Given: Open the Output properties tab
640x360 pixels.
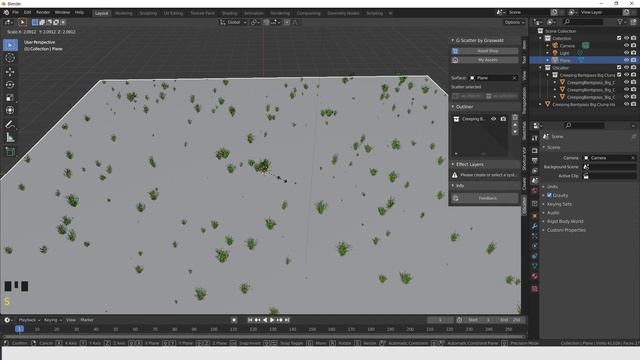Looking at the screenshot, I should pyautogui.click(x=535, y=161).
